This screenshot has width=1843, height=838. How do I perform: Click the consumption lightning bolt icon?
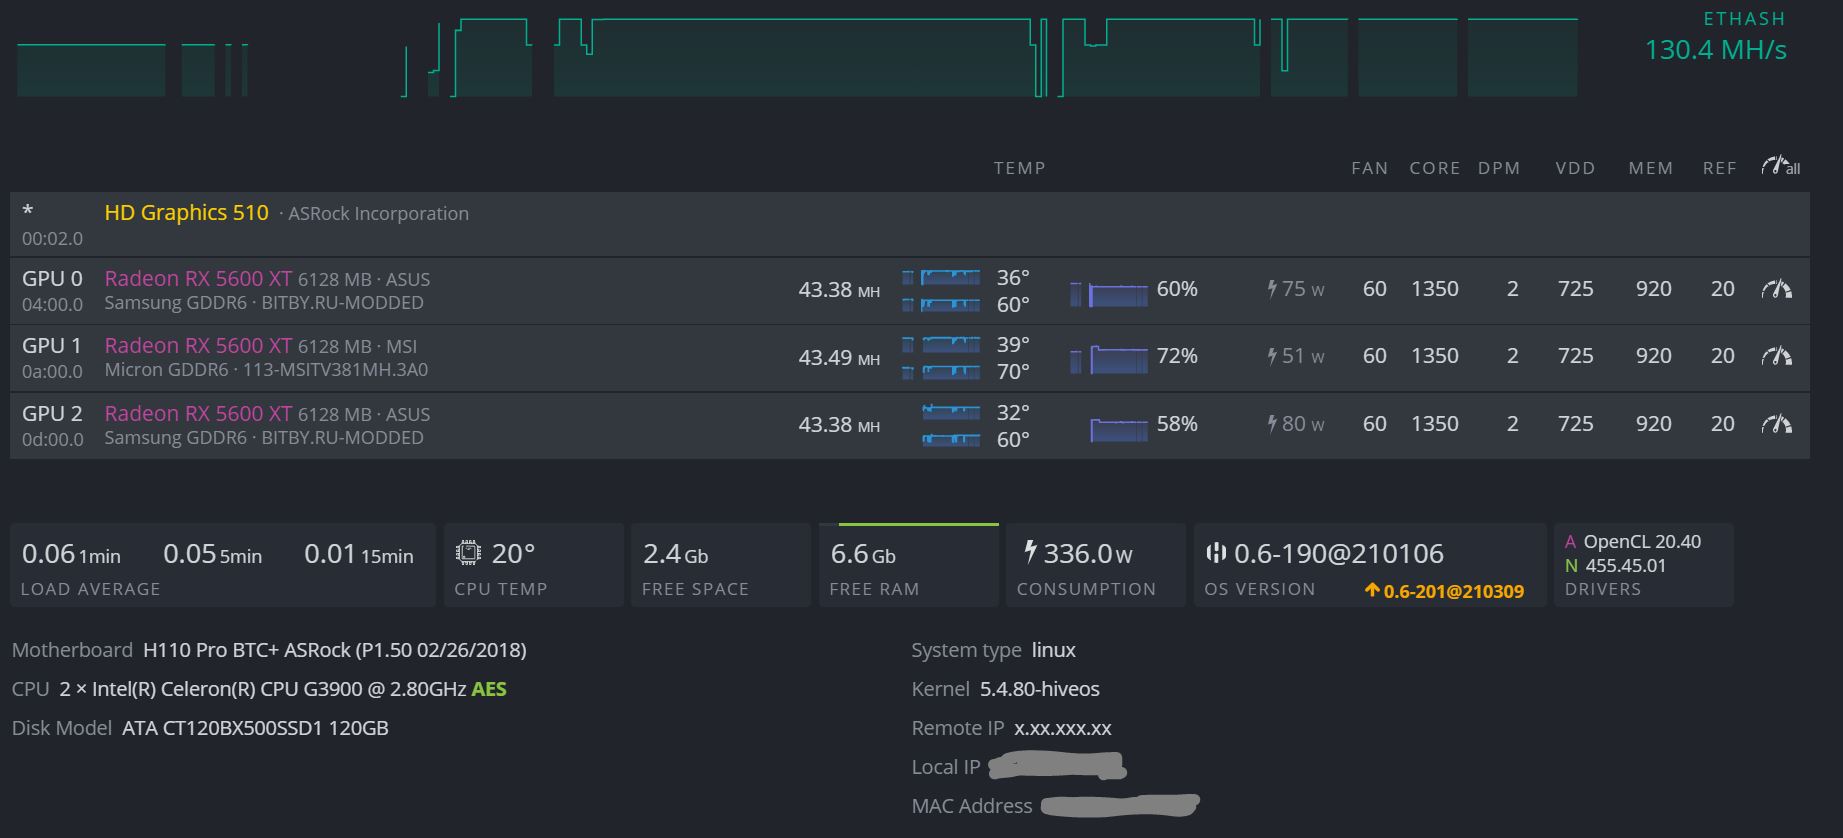tap(1030, 552)
